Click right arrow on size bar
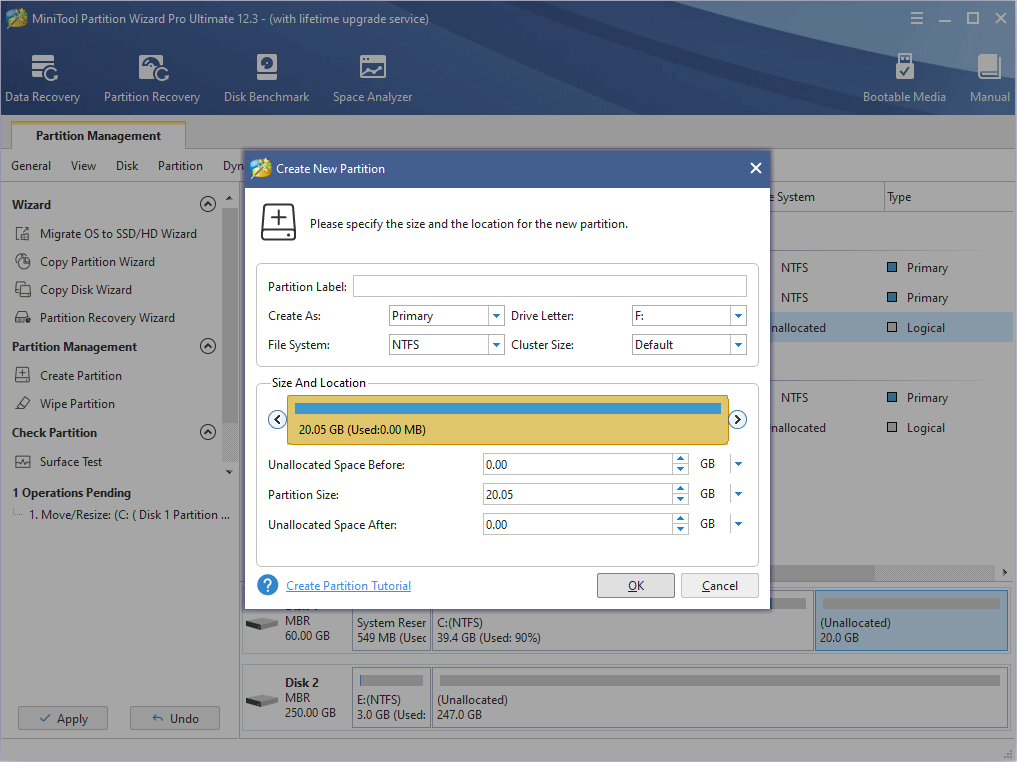The width and height of the screenshot is (1017, 762). pyautogui.click(x=737, y=420)
